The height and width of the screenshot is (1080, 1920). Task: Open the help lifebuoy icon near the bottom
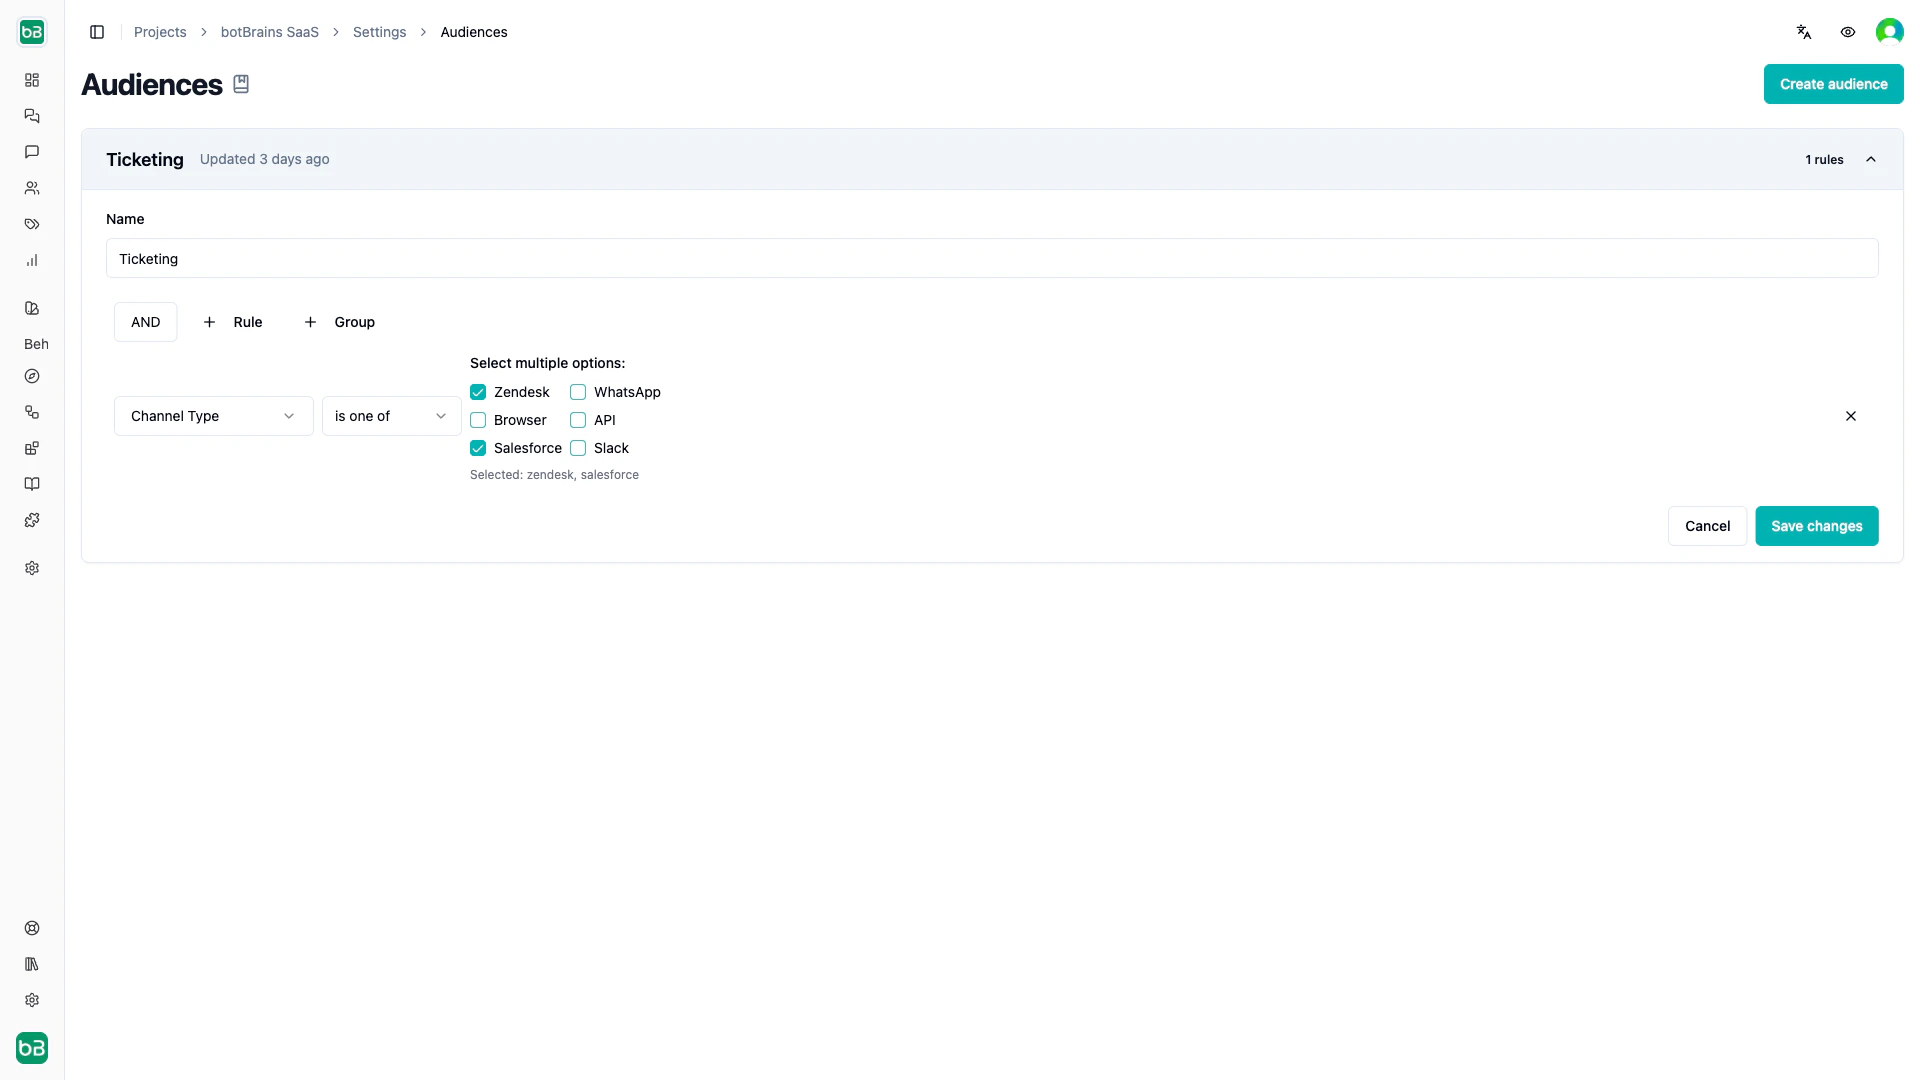(x=32, y=928)
